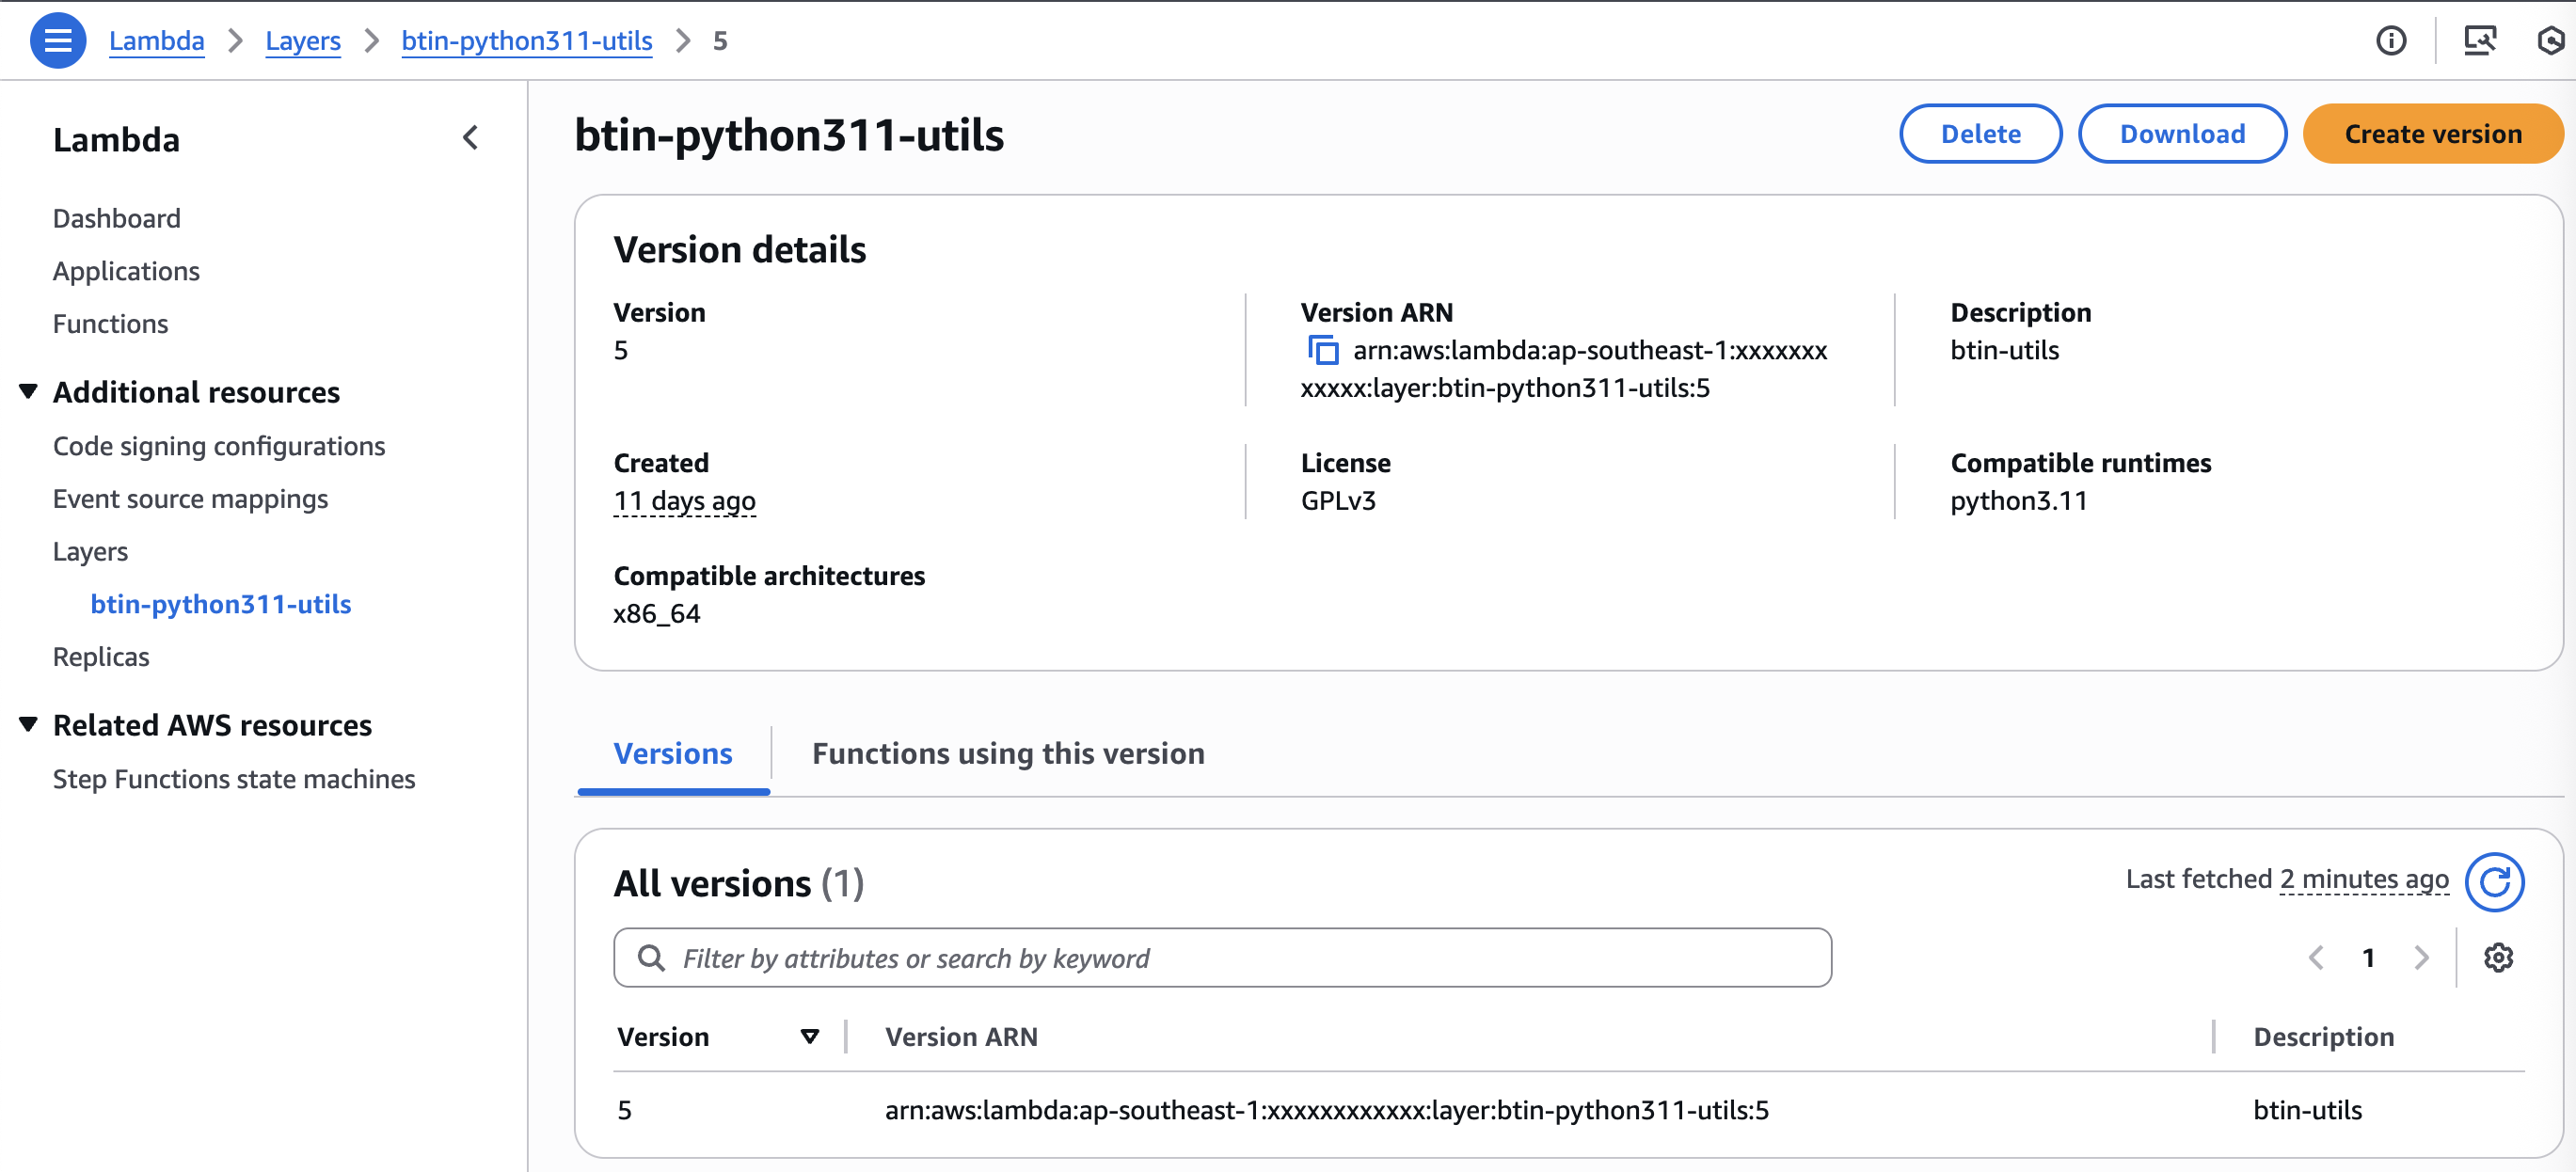Viewport: 2576px width, 1172px height.
Task: Copy the Version ARN via copy icon
Action: (1323, 350)
